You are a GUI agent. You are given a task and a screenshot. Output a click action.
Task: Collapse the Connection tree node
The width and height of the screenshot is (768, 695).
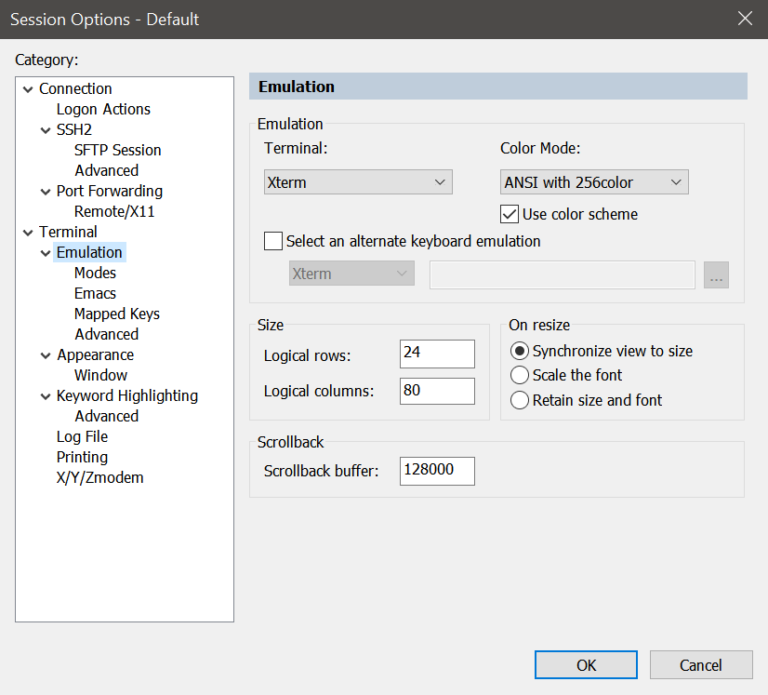(x=28, y=89)
